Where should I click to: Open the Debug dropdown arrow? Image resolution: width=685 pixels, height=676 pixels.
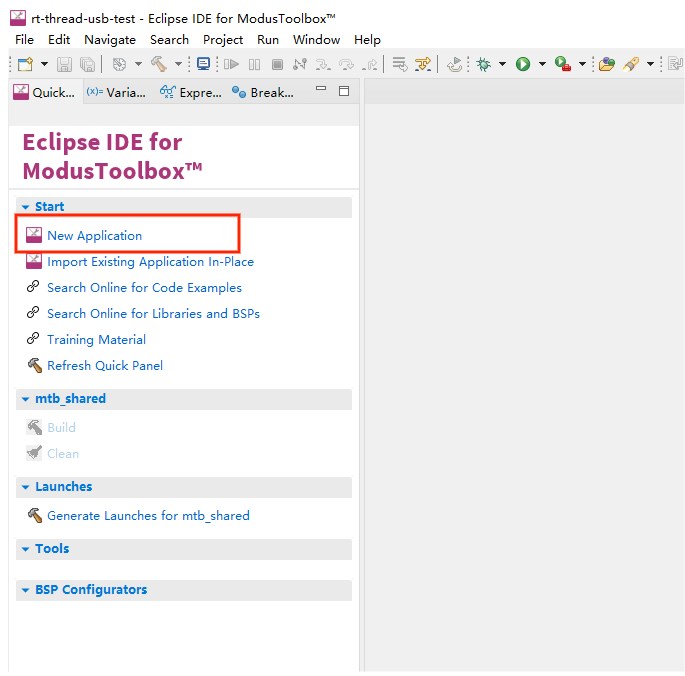coord(502,64)
